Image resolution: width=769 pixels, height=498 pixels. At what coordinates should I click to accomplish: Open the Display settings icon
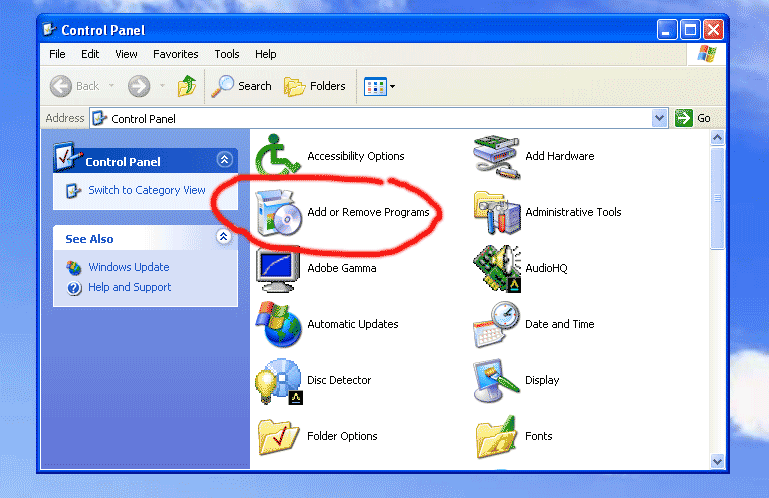[496, 381]
